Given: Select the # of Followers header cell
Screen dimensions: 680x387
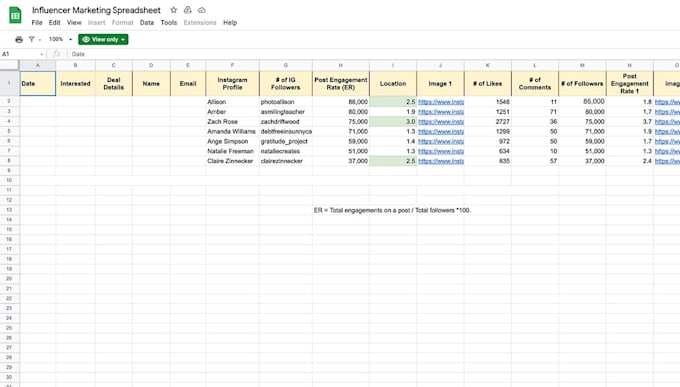Looking at the screenshot, I should coord(582,84).
